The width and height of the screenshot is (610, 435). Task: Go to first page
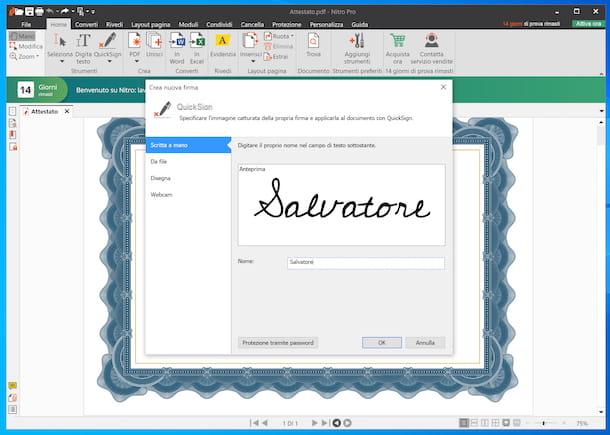pyautogui.click(x=255, y=423)
